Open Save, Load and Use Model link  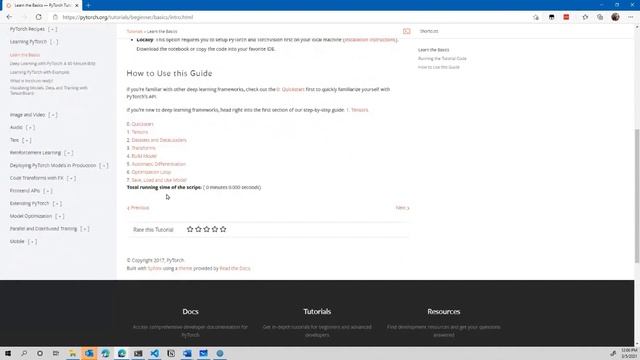[159, 180]
